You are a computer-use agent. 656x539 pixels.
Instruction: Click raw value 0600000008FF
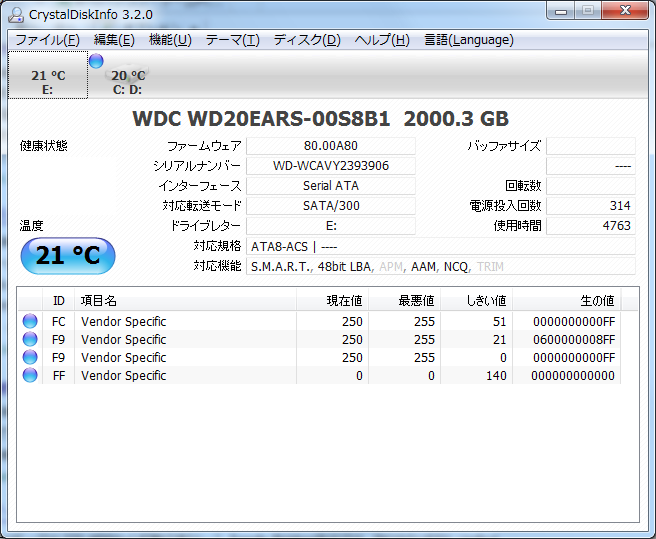574,339
